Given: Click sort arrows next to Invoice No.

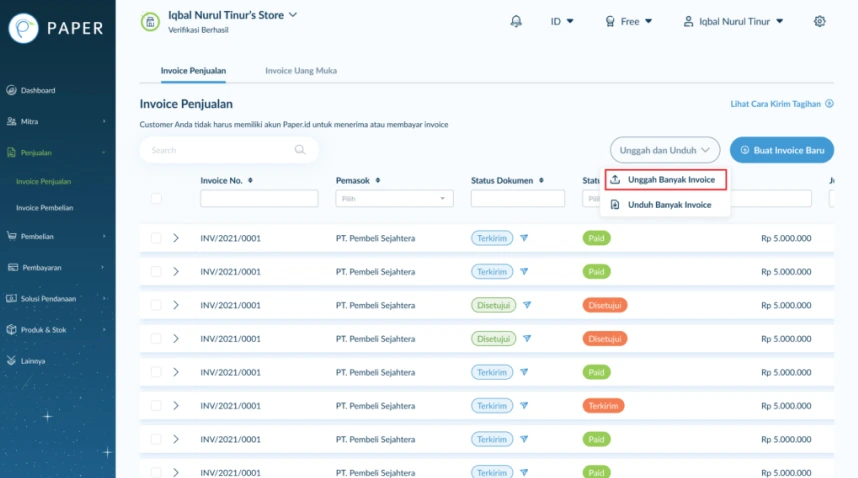Looking at the screenshot, I should tap(251, 181).
